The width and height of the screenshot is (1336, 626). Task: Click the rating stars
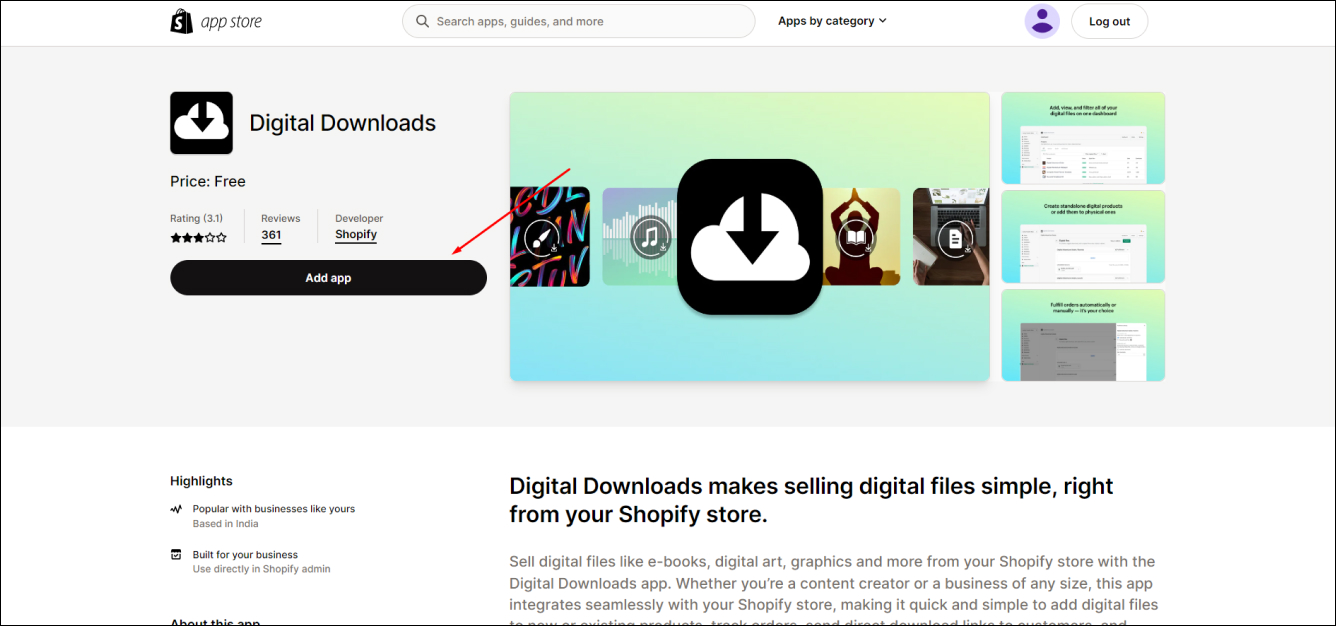point(198,238)
